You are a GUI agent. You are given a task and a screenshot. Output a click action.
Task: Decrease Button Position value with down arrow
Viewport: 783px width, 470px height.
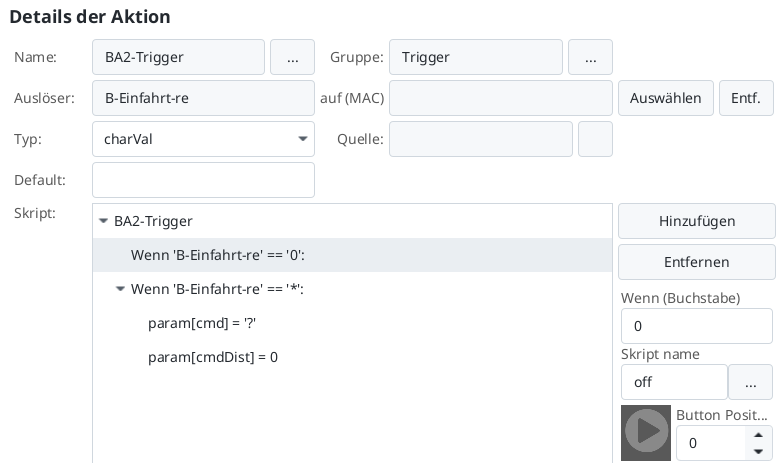pos(759,451)
